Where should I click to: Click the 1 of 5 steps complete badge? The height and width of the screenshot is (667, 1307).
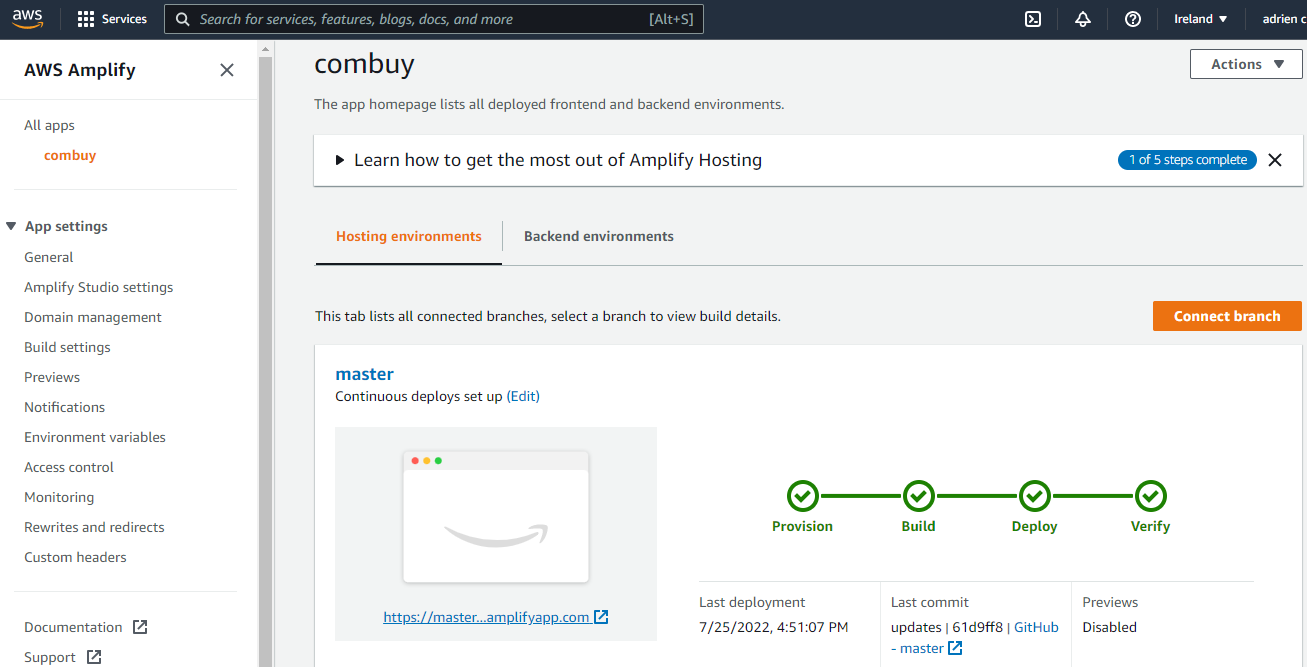pyautogui.click(x=1187, y=160)
